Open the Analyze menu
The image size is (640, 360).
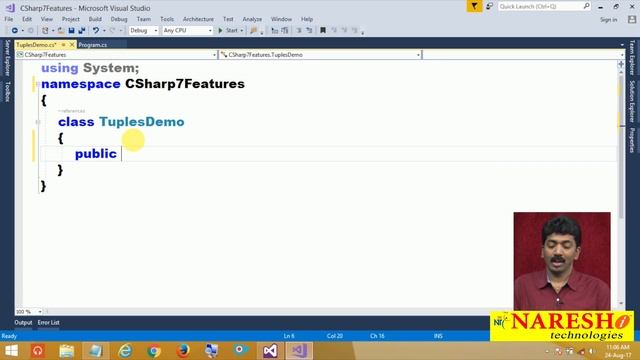(x=252, y=19)
